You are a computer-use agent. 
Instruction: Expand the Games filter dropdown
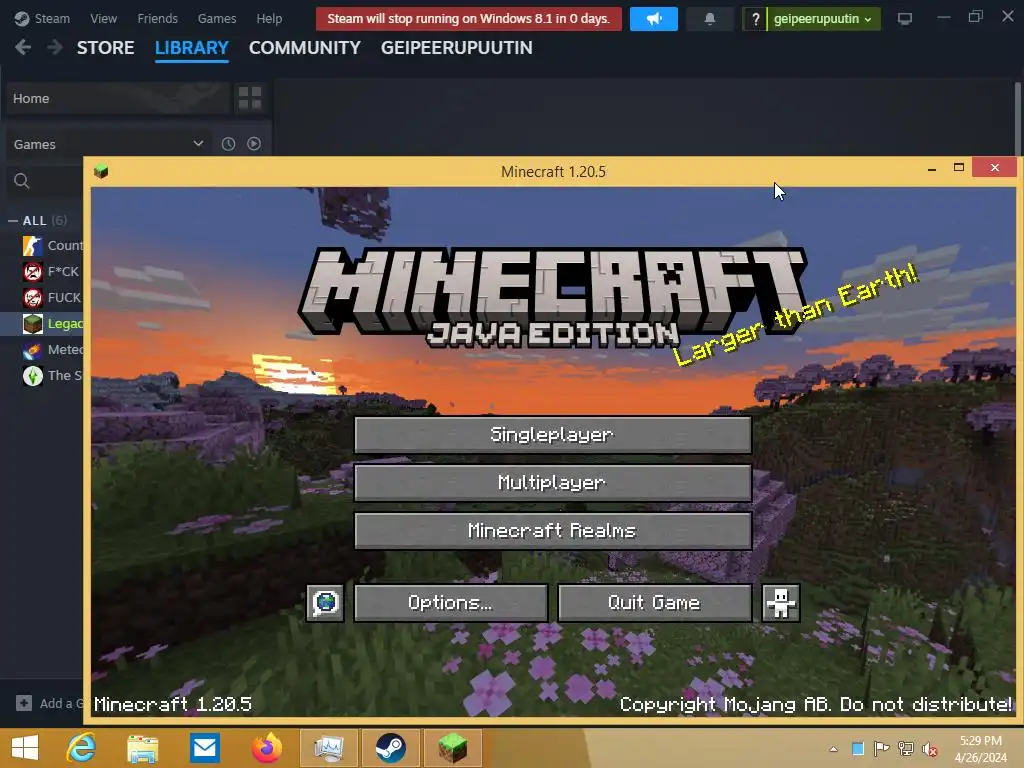point(108,144)
